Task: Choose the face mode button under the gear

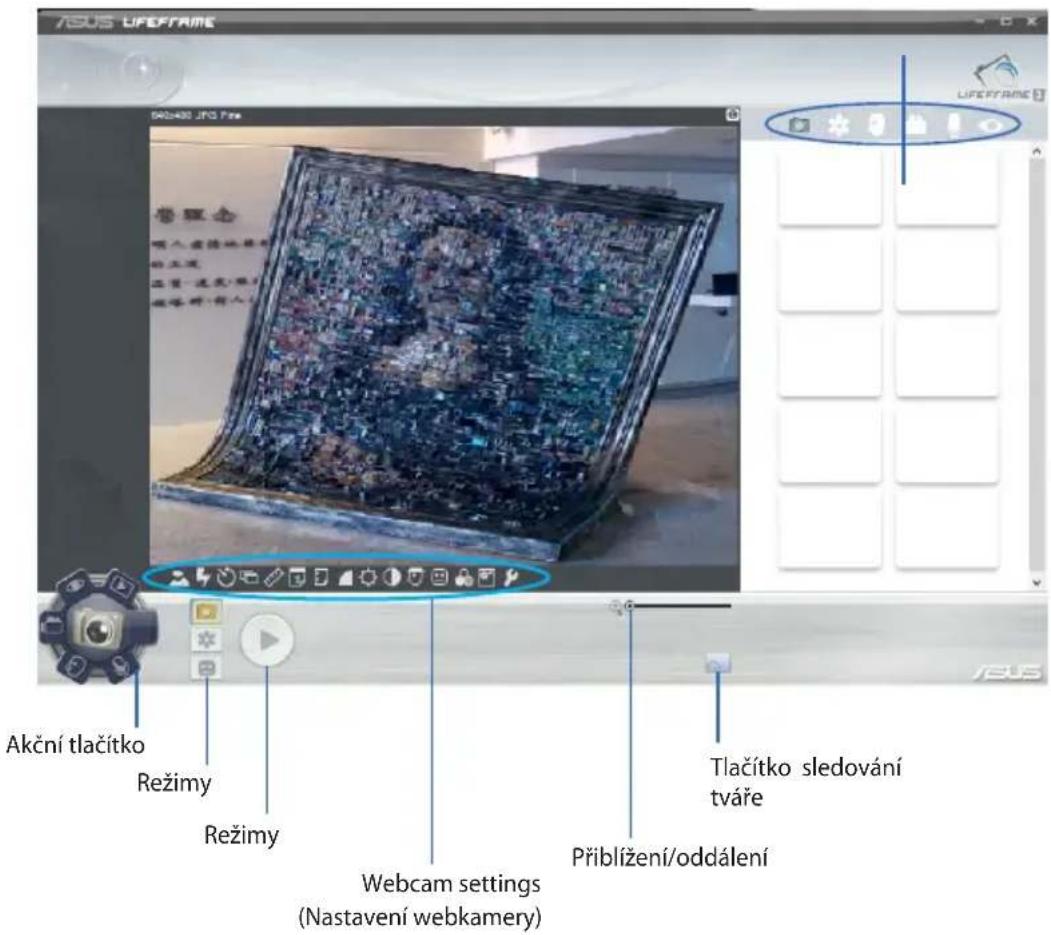Action: tap(206, 667)
